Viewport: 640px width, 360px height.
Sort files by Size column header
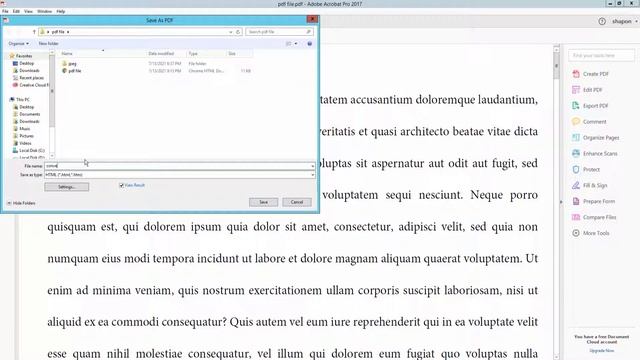click(x=240, y=53)
